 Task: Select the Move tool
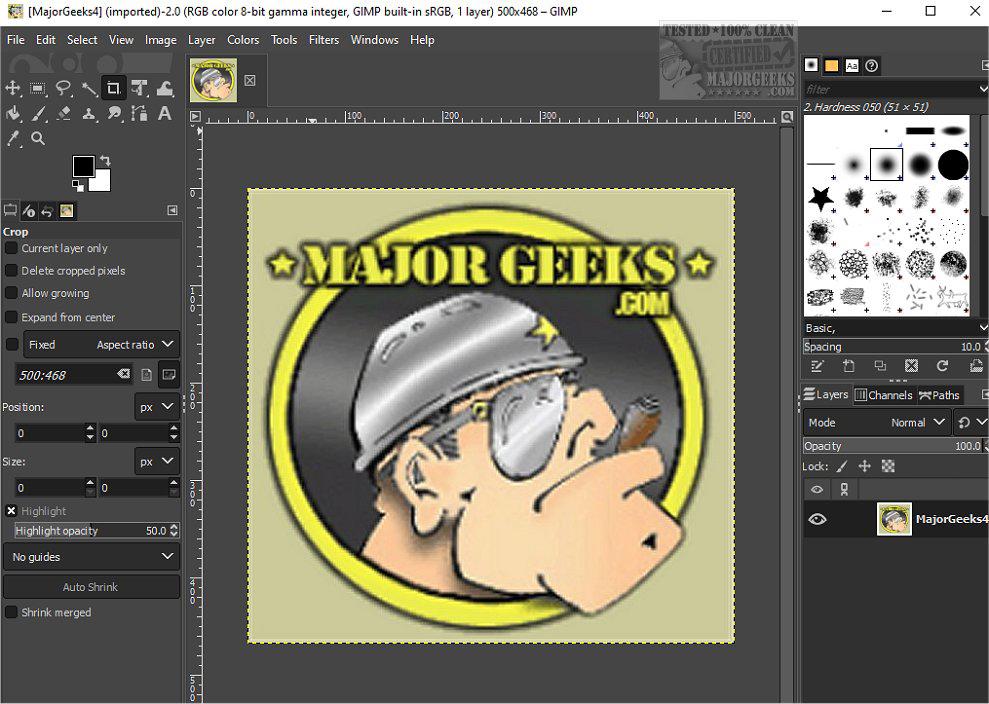13,88
